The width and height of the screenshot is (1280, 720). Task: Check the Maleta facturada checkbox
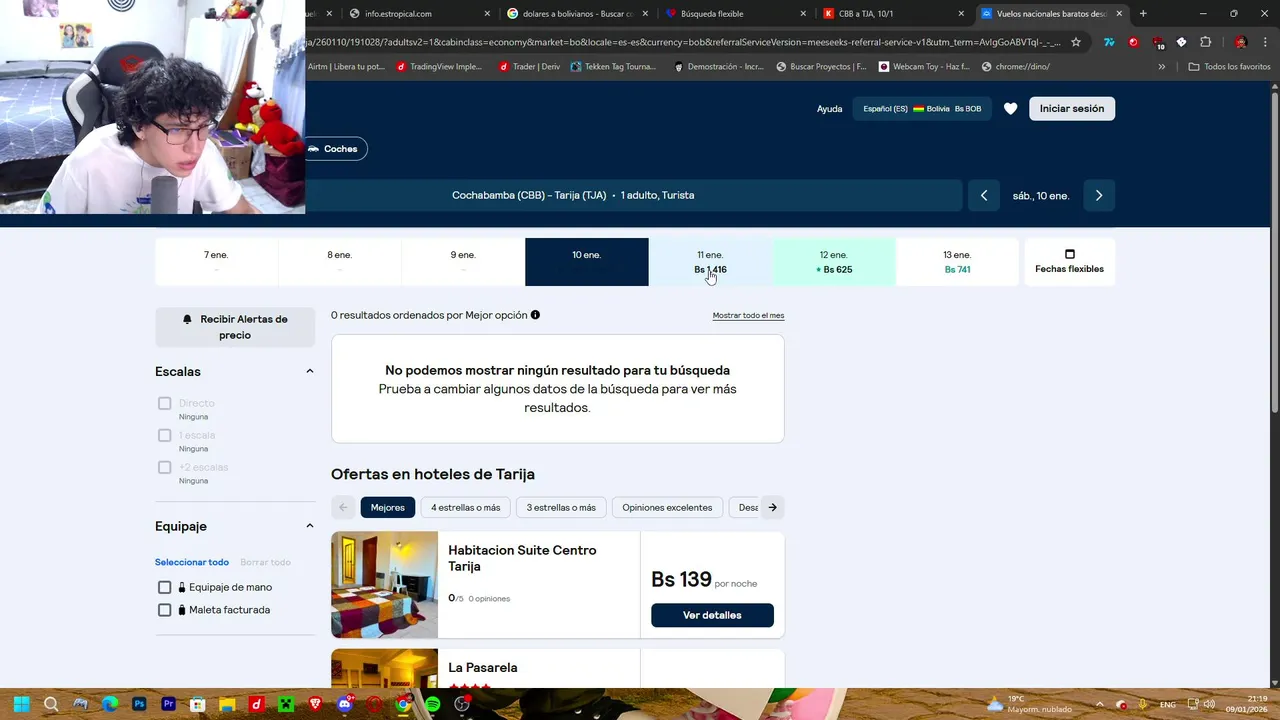(x=164, y=610)
